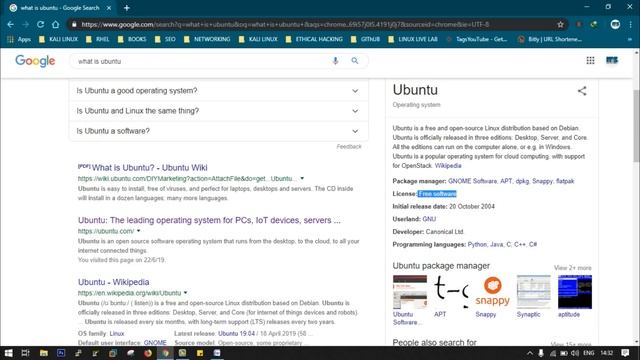The width and height of the screenshot is (640, 360).
Task: Start voice search with microphone icon
Action: [335, 61]
